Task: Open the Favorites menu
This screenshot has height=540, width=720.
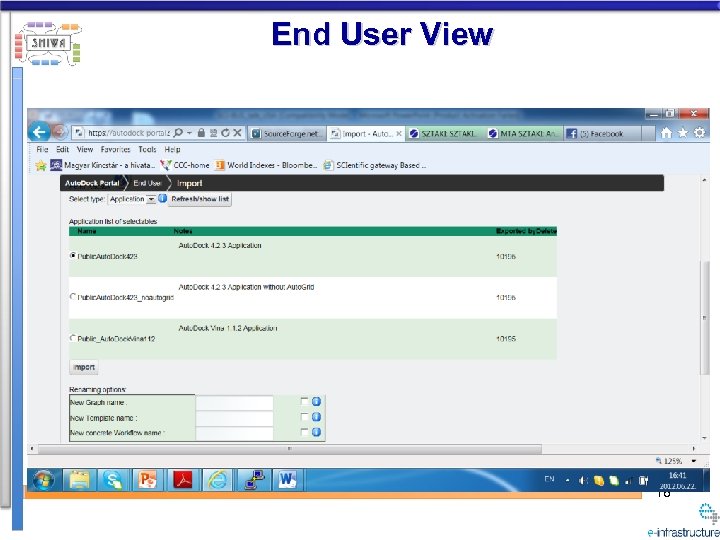Action: [x=115, y=149]
